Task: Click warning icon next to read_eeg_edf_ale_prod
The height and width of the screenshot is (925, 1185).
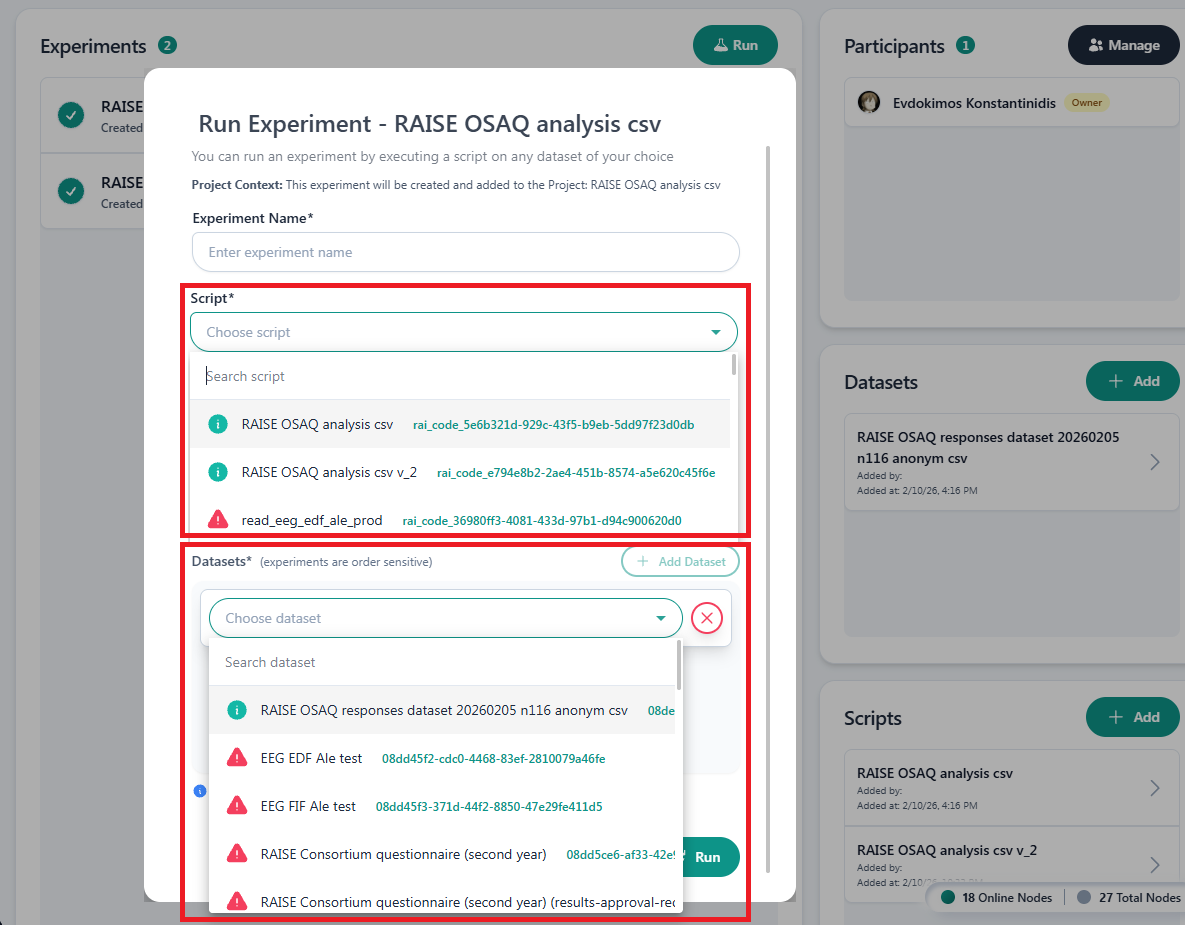Action: tap(217, 520)
